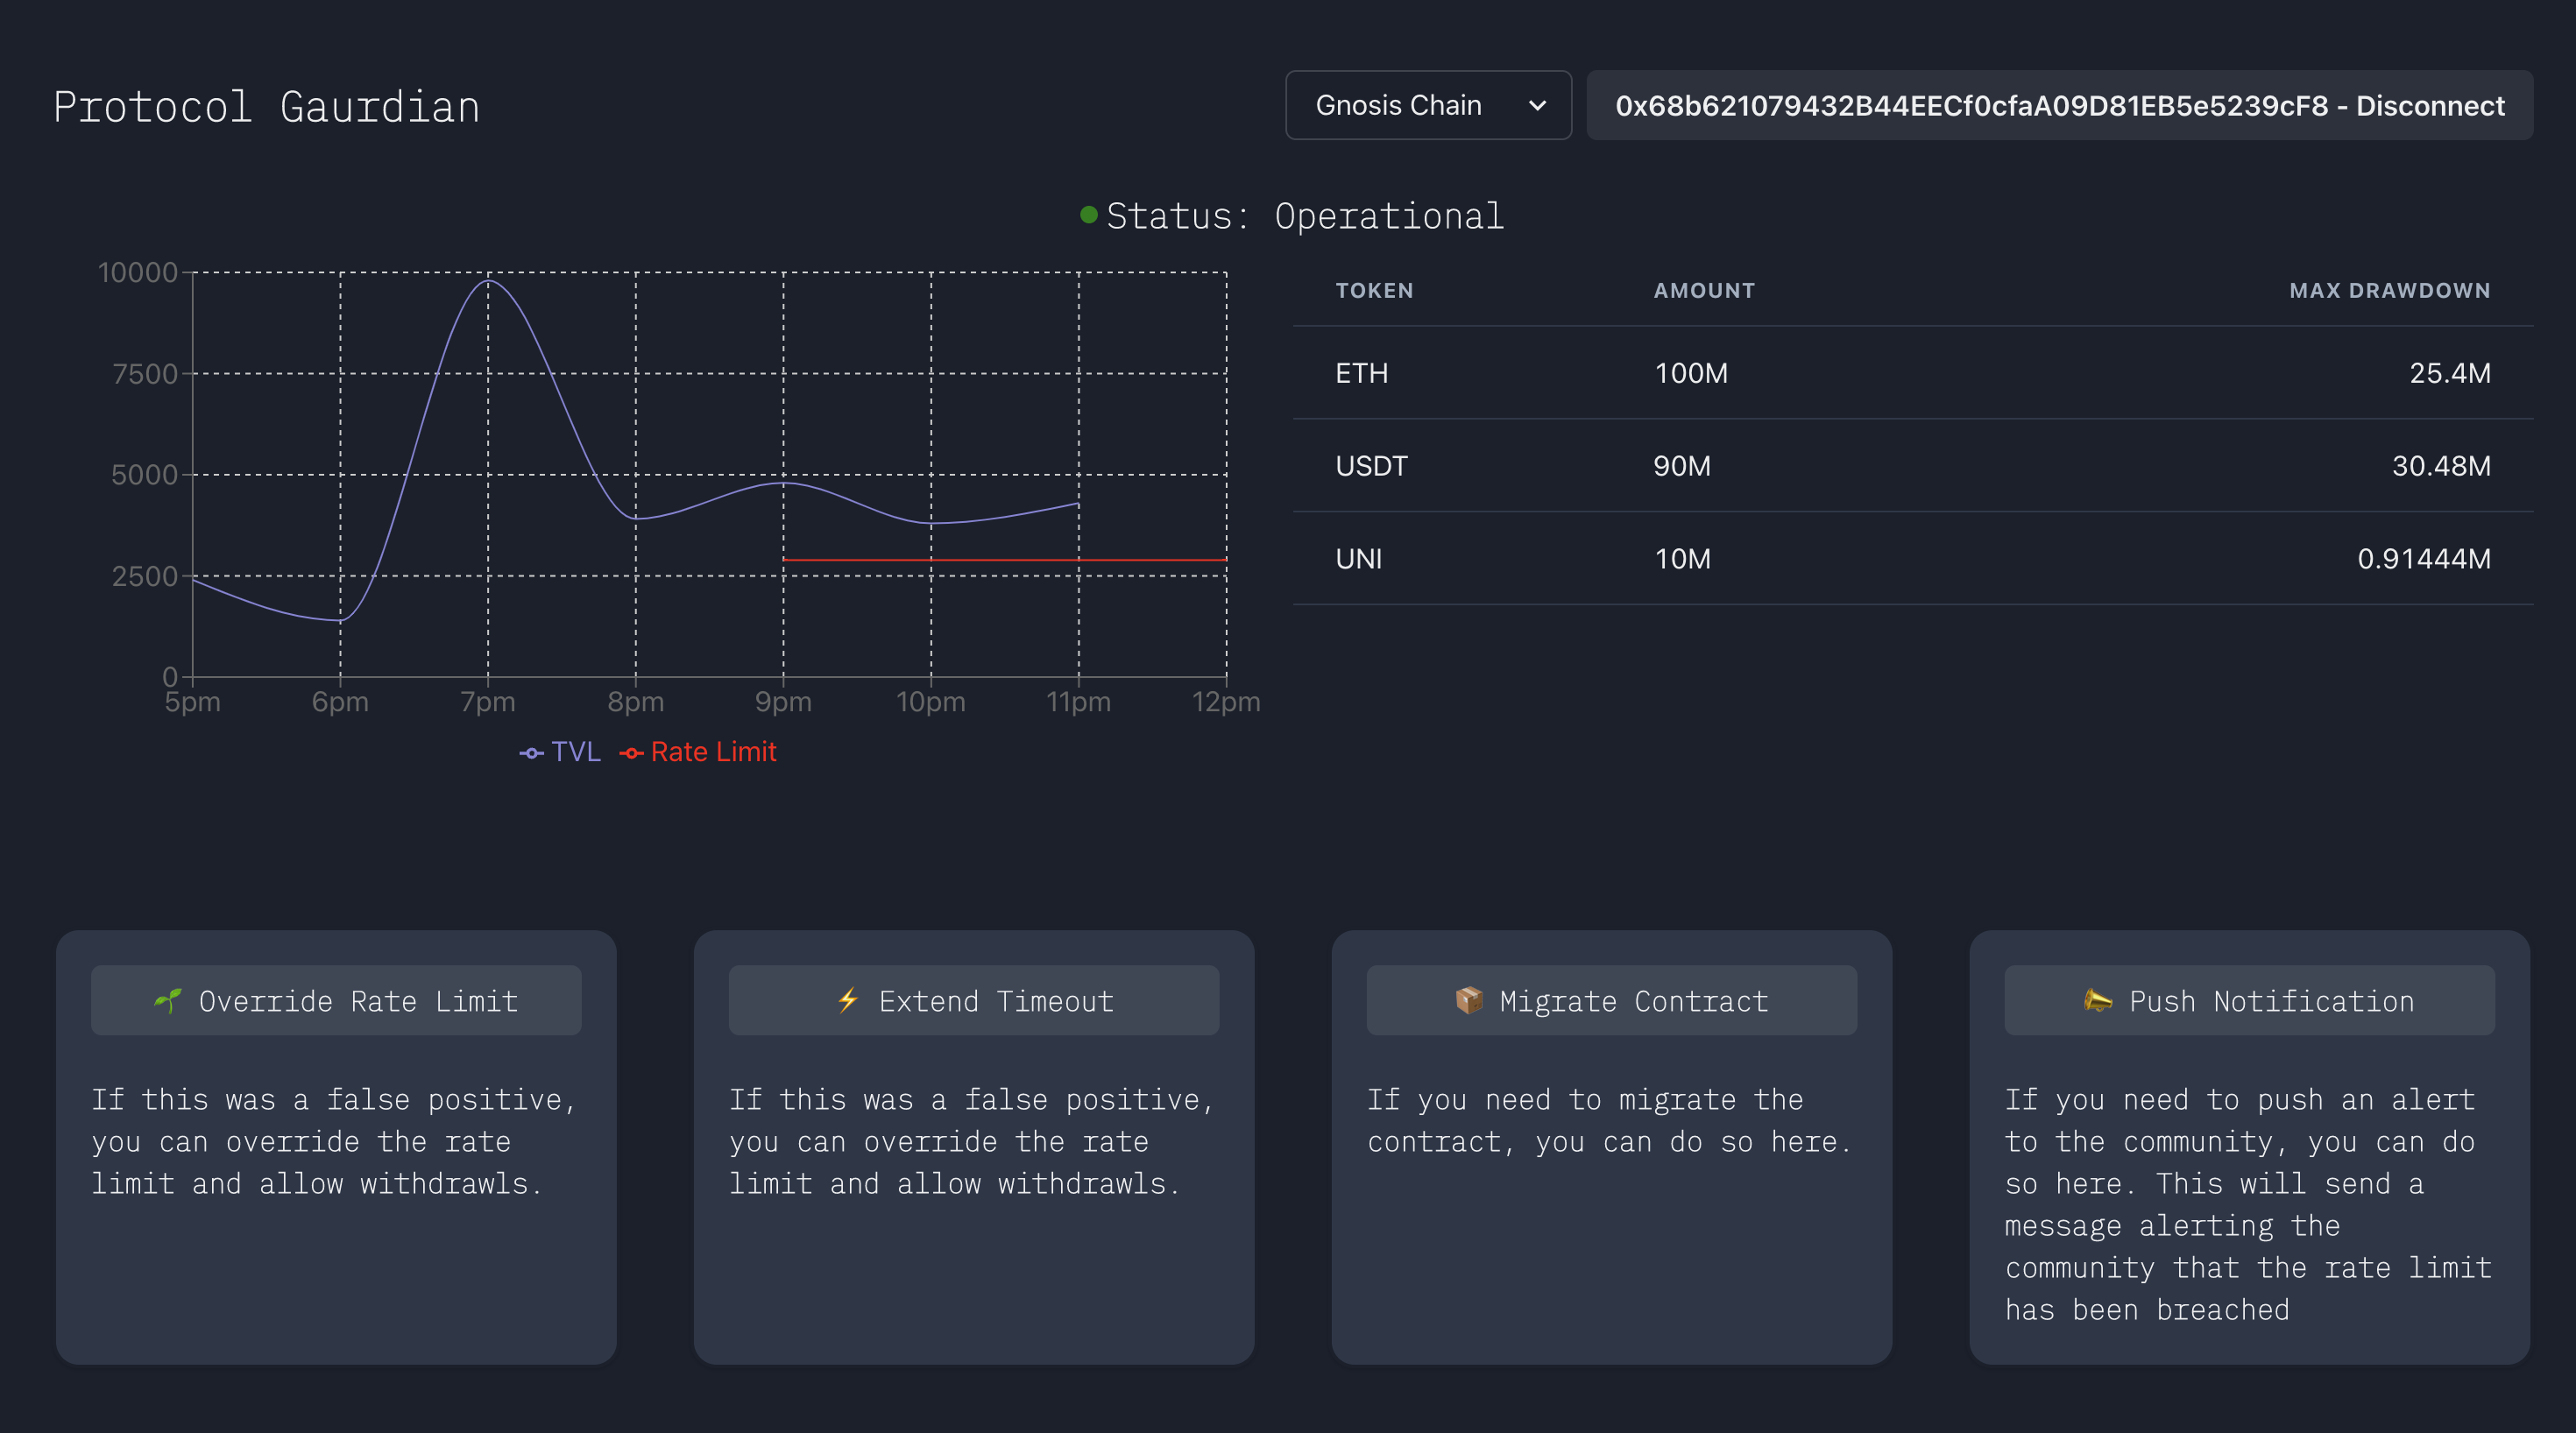2576x1433 pixels.
Task: Click the 0.91444M max drawdown value
Action: [2424, 559]
